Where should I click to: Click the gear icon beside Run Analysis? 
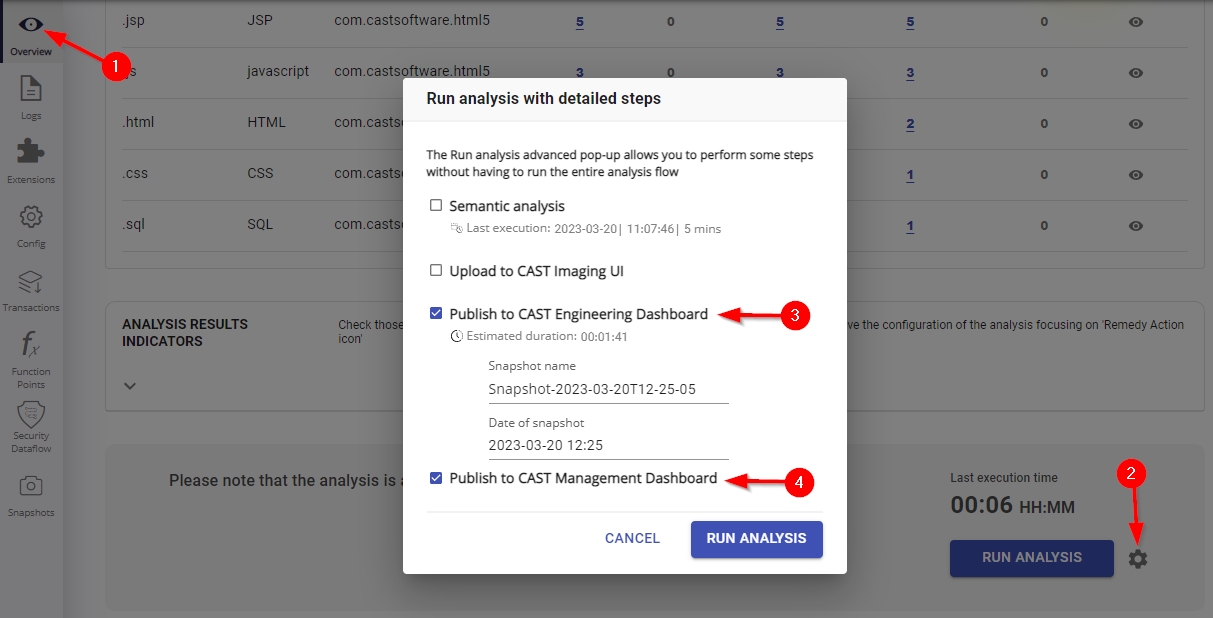point(1138,559)
